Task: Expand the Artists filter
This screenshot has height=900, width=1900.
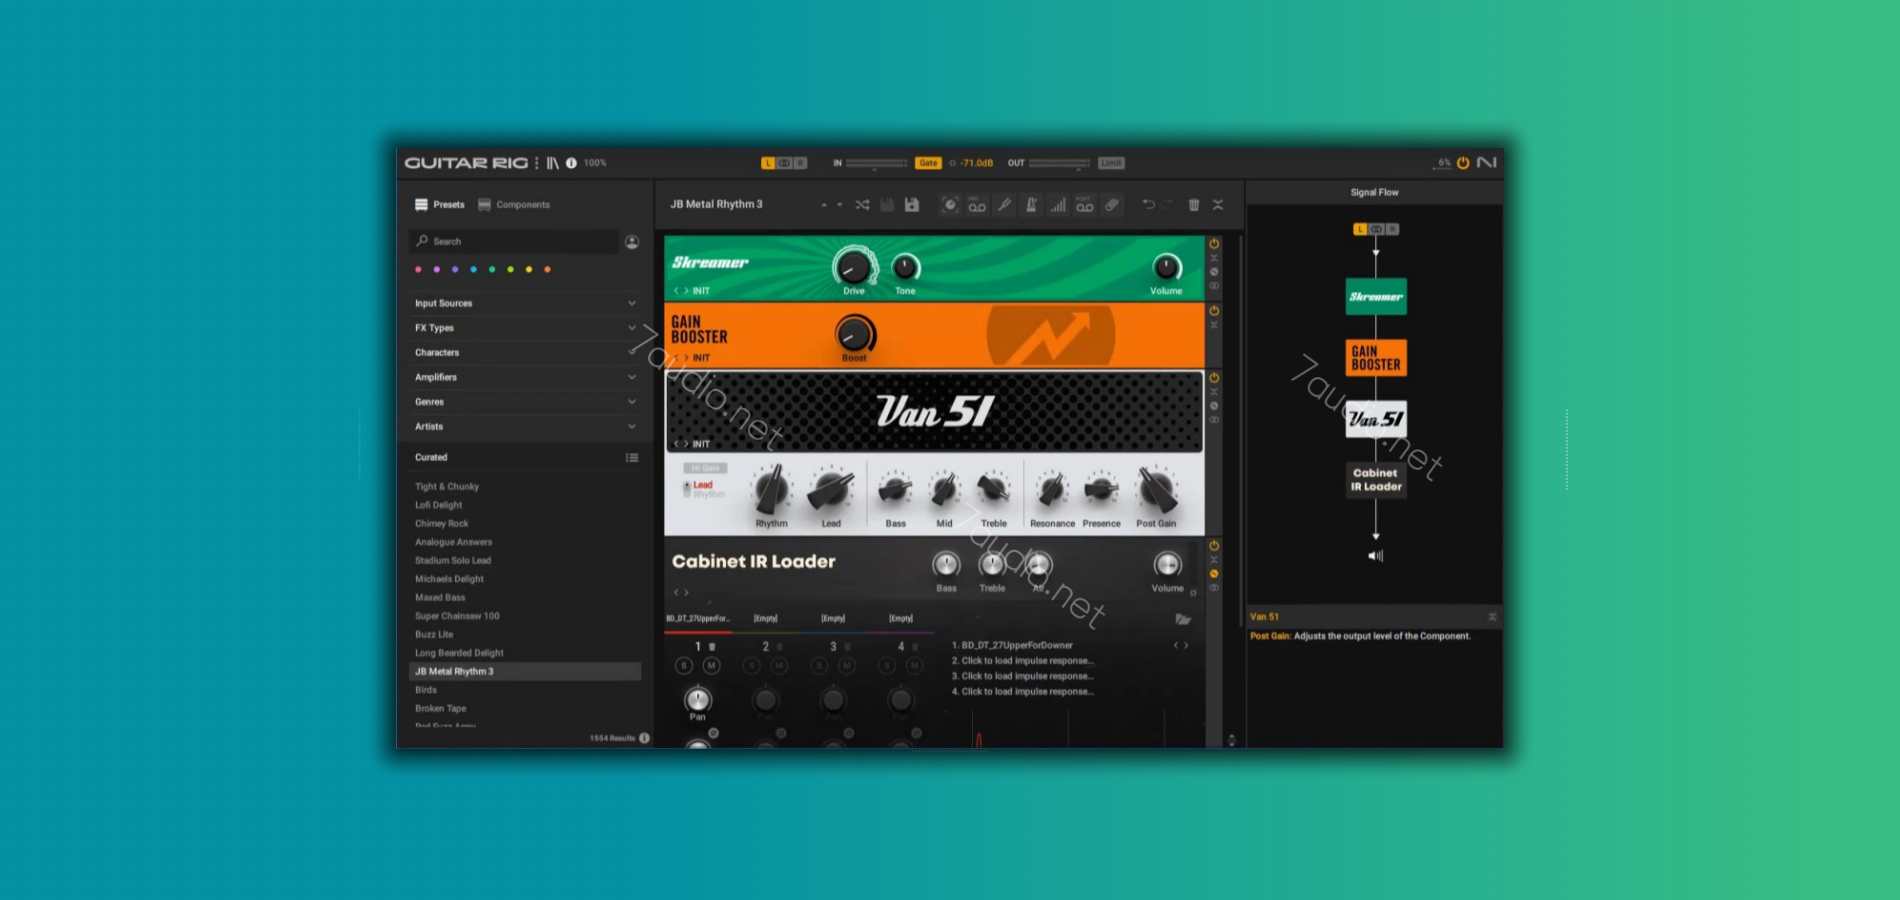Action: (525, 427)
